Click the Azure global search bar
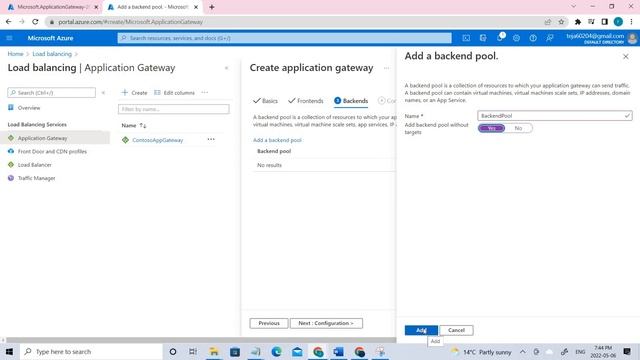640x360 pixels. 284,38
